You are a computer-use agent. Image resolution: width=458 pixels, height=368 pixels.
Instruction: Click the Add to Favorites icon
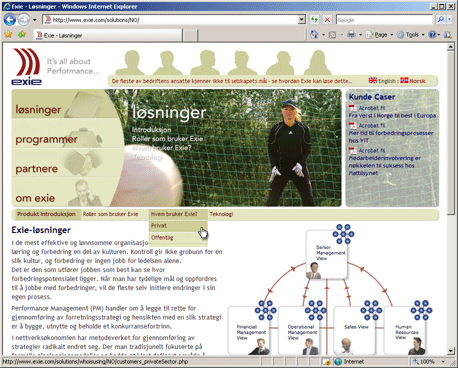point(22,34)
